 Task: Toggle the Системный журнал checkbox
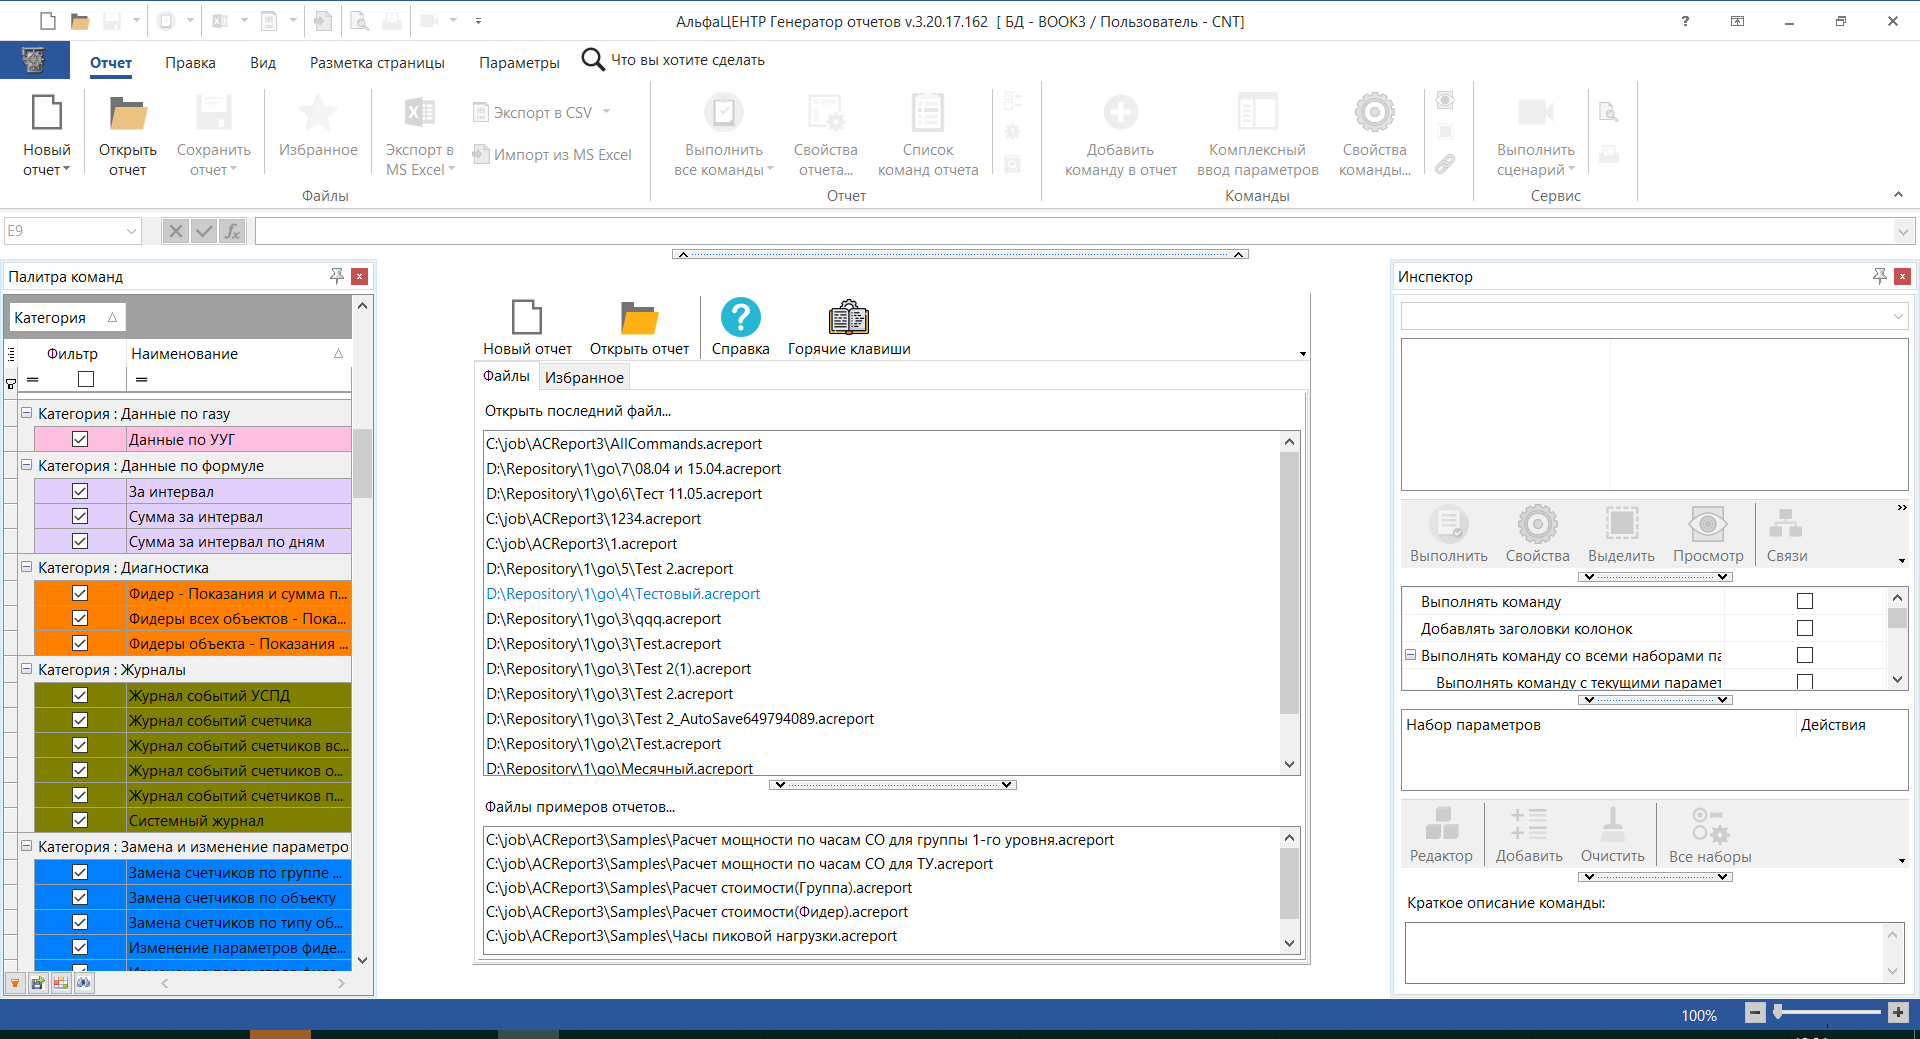80,820
